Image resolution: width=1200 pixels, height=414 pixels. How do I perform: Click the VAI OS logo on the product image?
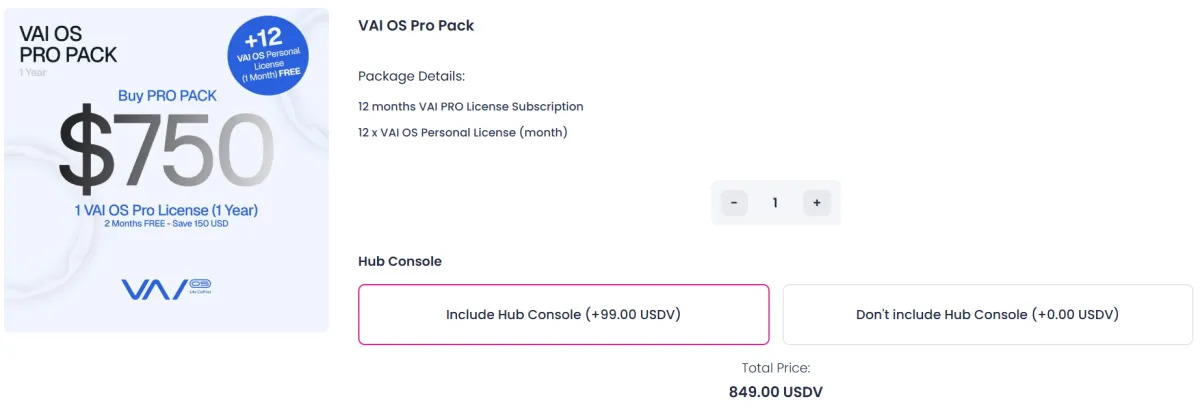166,288
